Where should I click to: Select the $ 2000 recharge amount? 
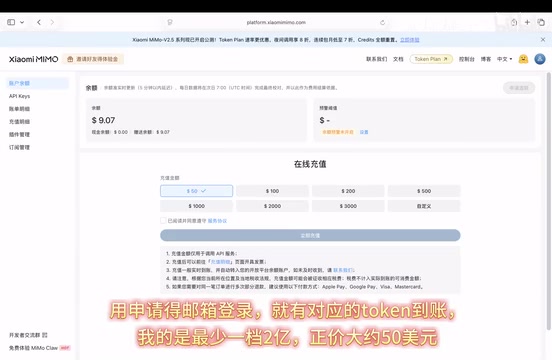(272, 206)
